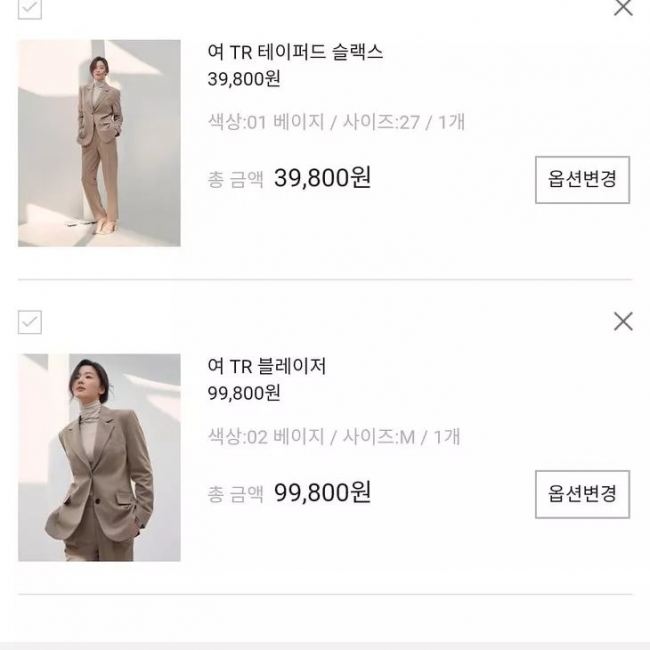The height and width of the screenshot is (650, 650).
Task: Open the 블레이저 product thumbnail
Action: [x=99, y=457]
